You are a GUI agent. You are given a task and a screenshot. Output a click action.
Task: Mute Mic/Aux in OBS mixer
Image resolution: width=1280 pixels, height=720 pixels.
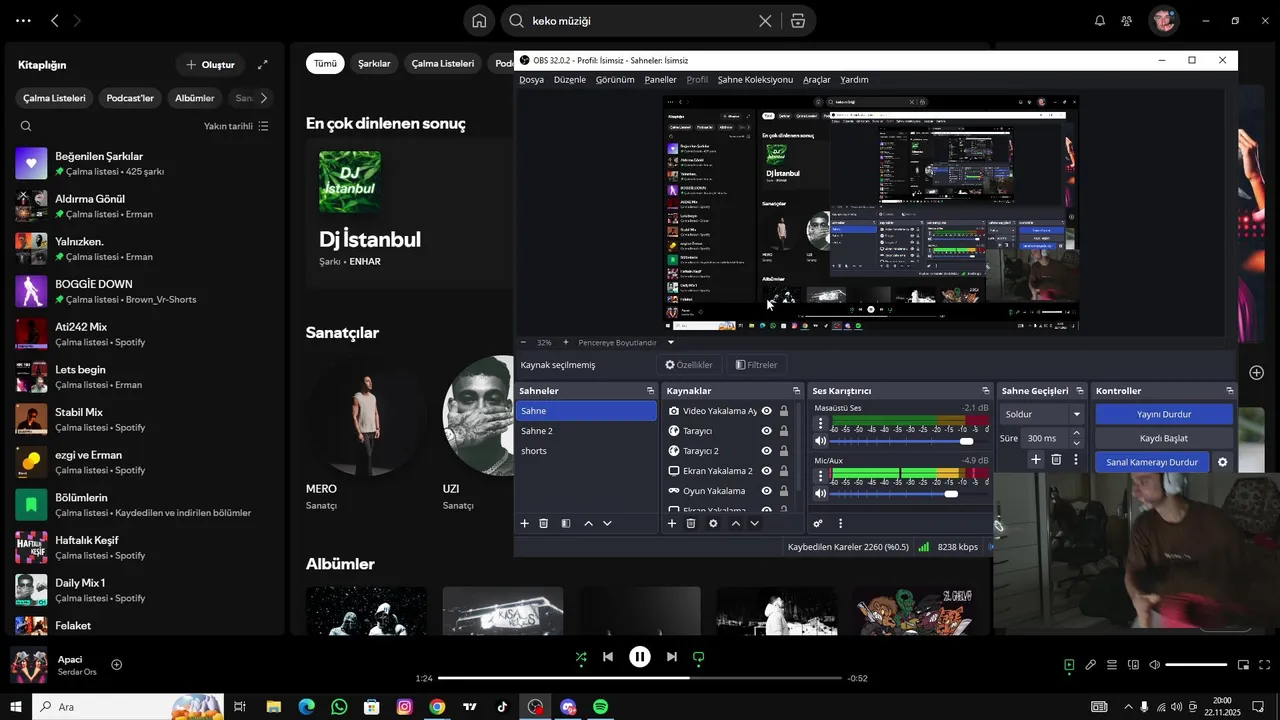point(821,493)
